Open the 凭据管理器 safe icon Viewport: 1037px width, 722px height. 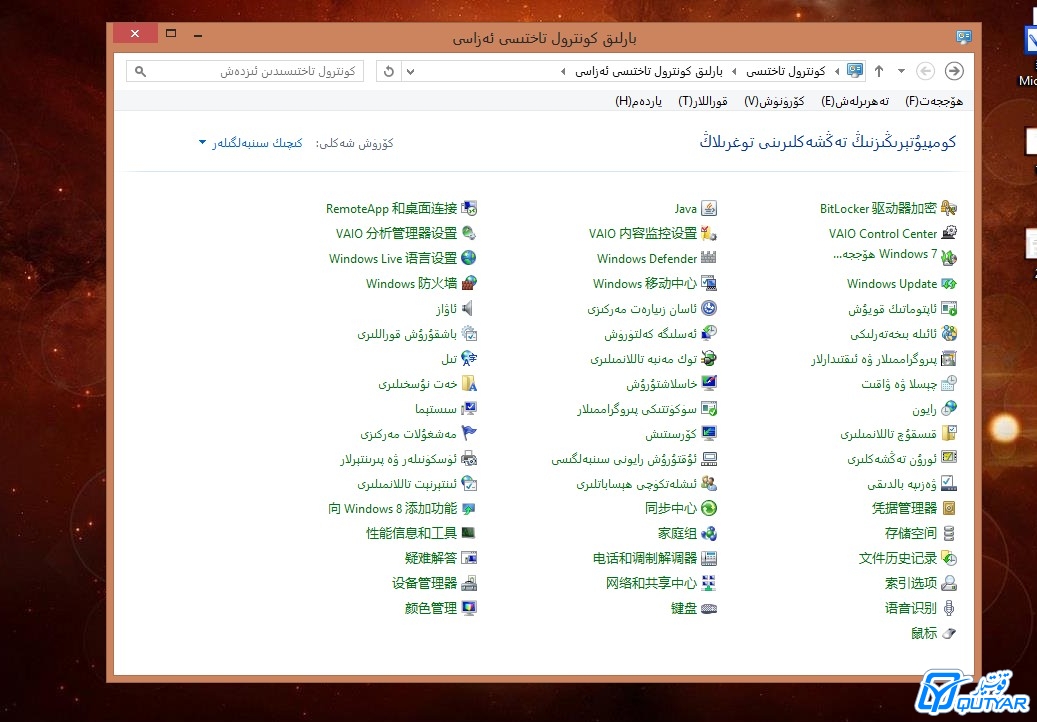[949, 508]
